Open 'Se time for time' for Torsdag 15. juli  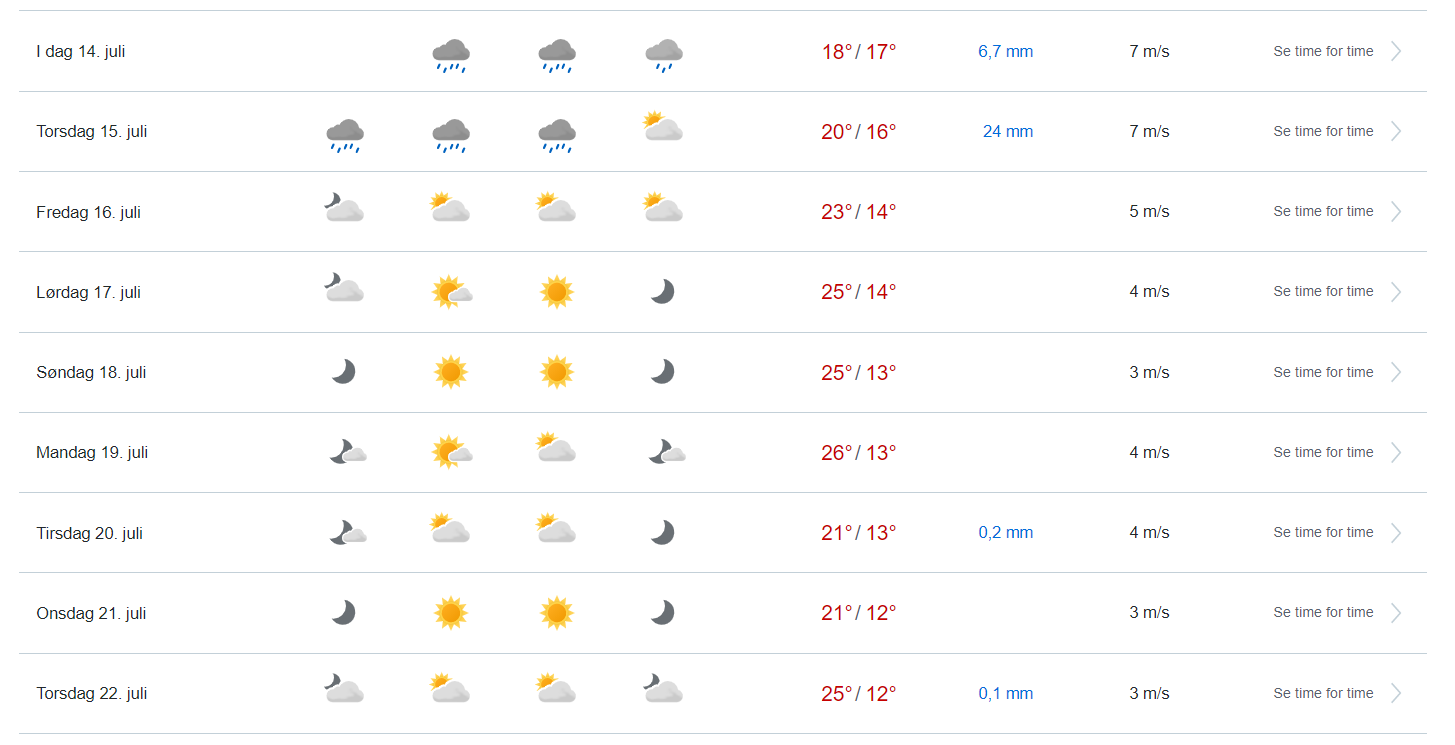coord(1323,131)
